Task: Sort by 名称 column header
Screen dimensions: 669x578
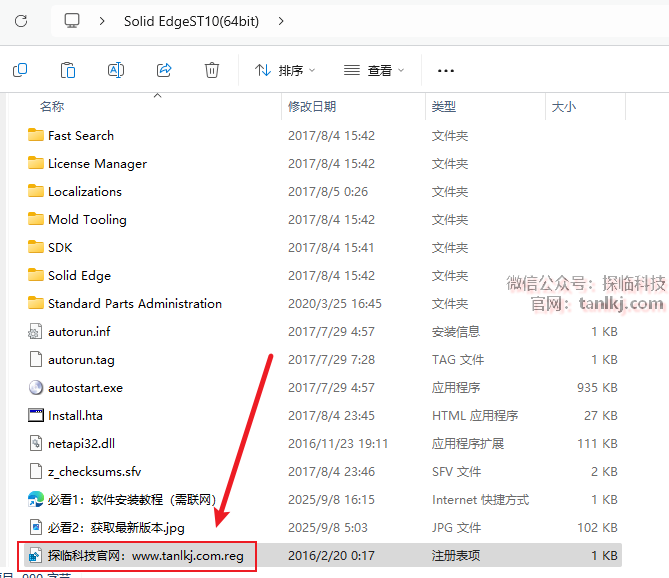Action: [x=52, y=106]
